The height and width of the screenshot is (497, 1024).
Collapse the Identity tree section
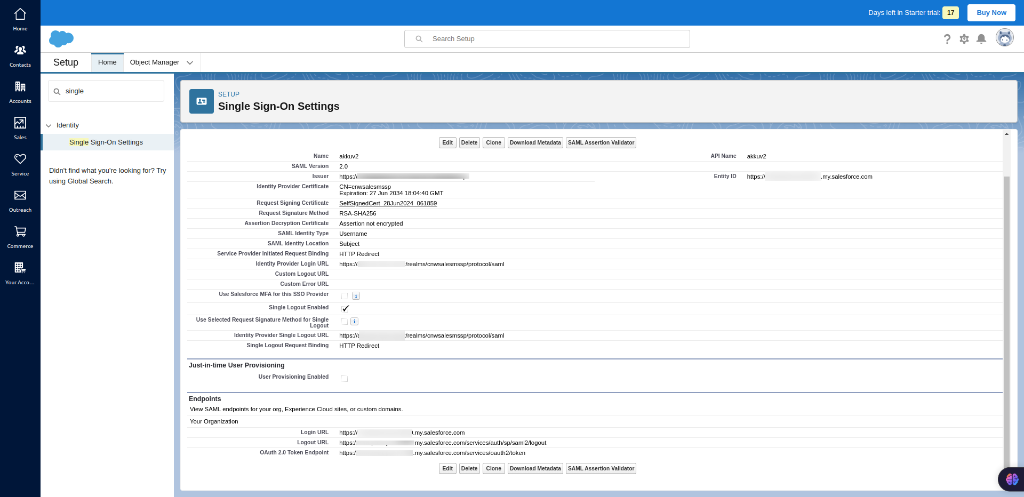(48, 125)
